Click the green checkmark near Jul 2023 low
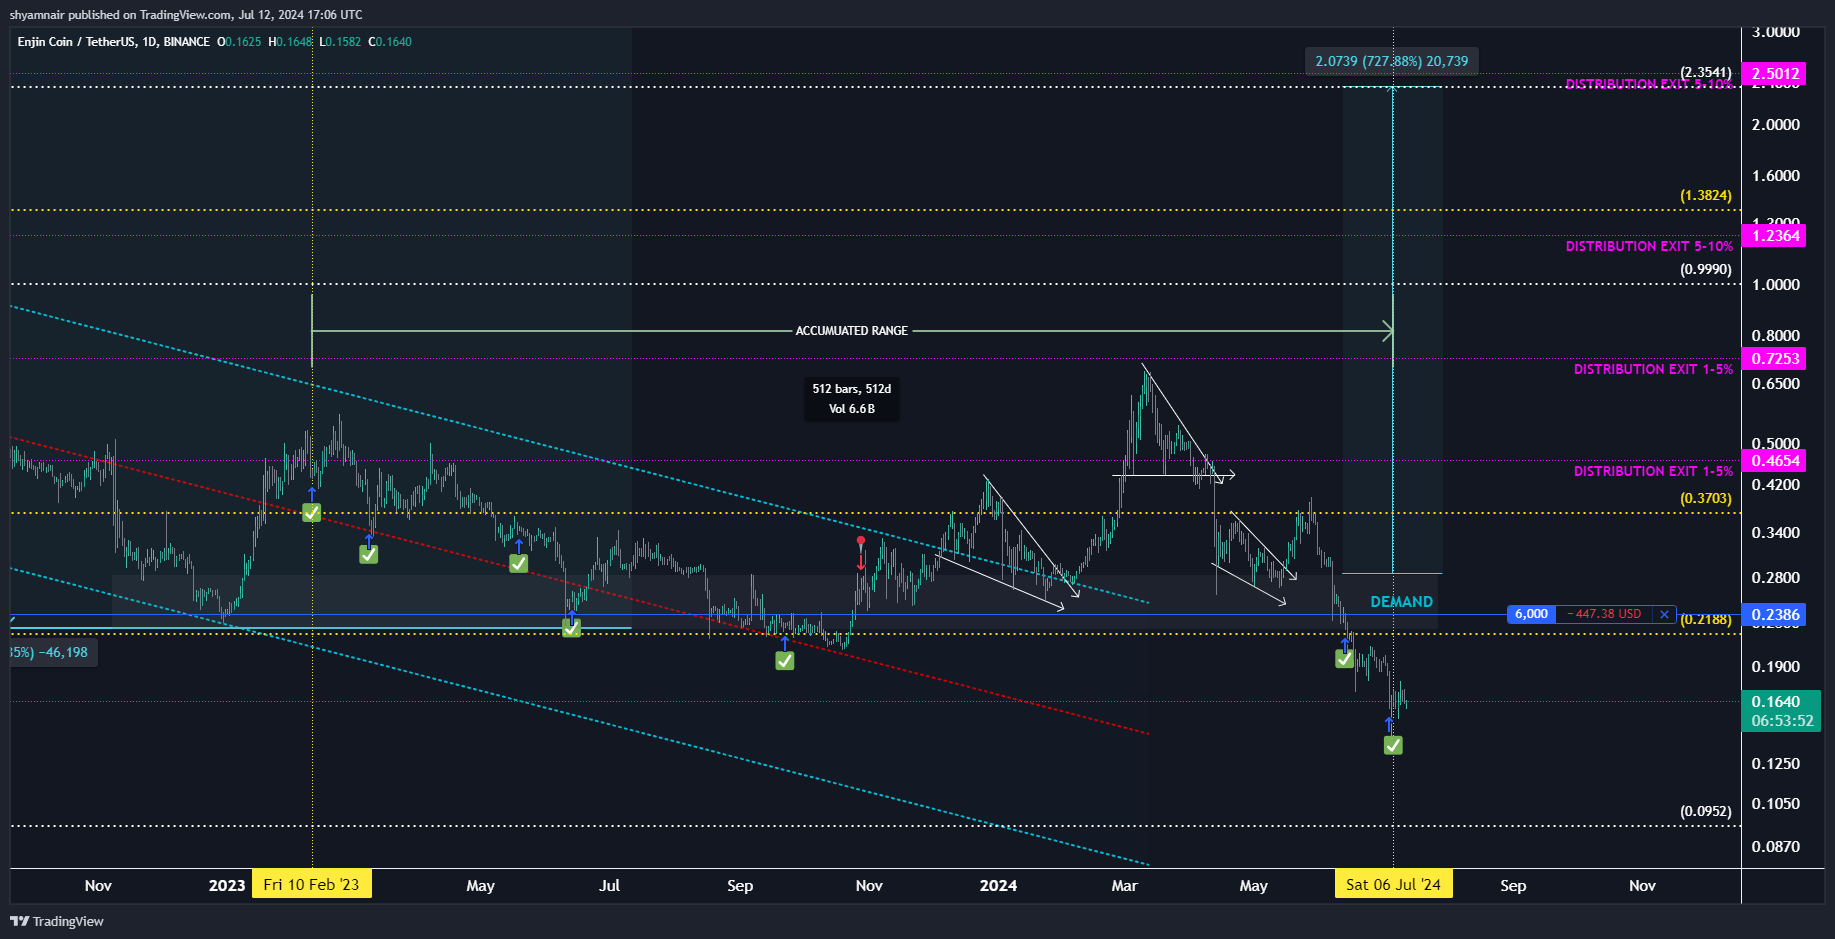Screen dimensions: 1835x939 click(571, 628)
